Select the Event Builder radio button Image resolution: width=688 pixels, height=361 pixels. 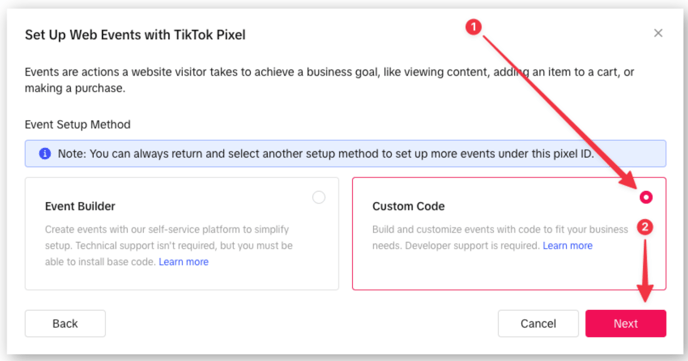click(x=319, y=197)
